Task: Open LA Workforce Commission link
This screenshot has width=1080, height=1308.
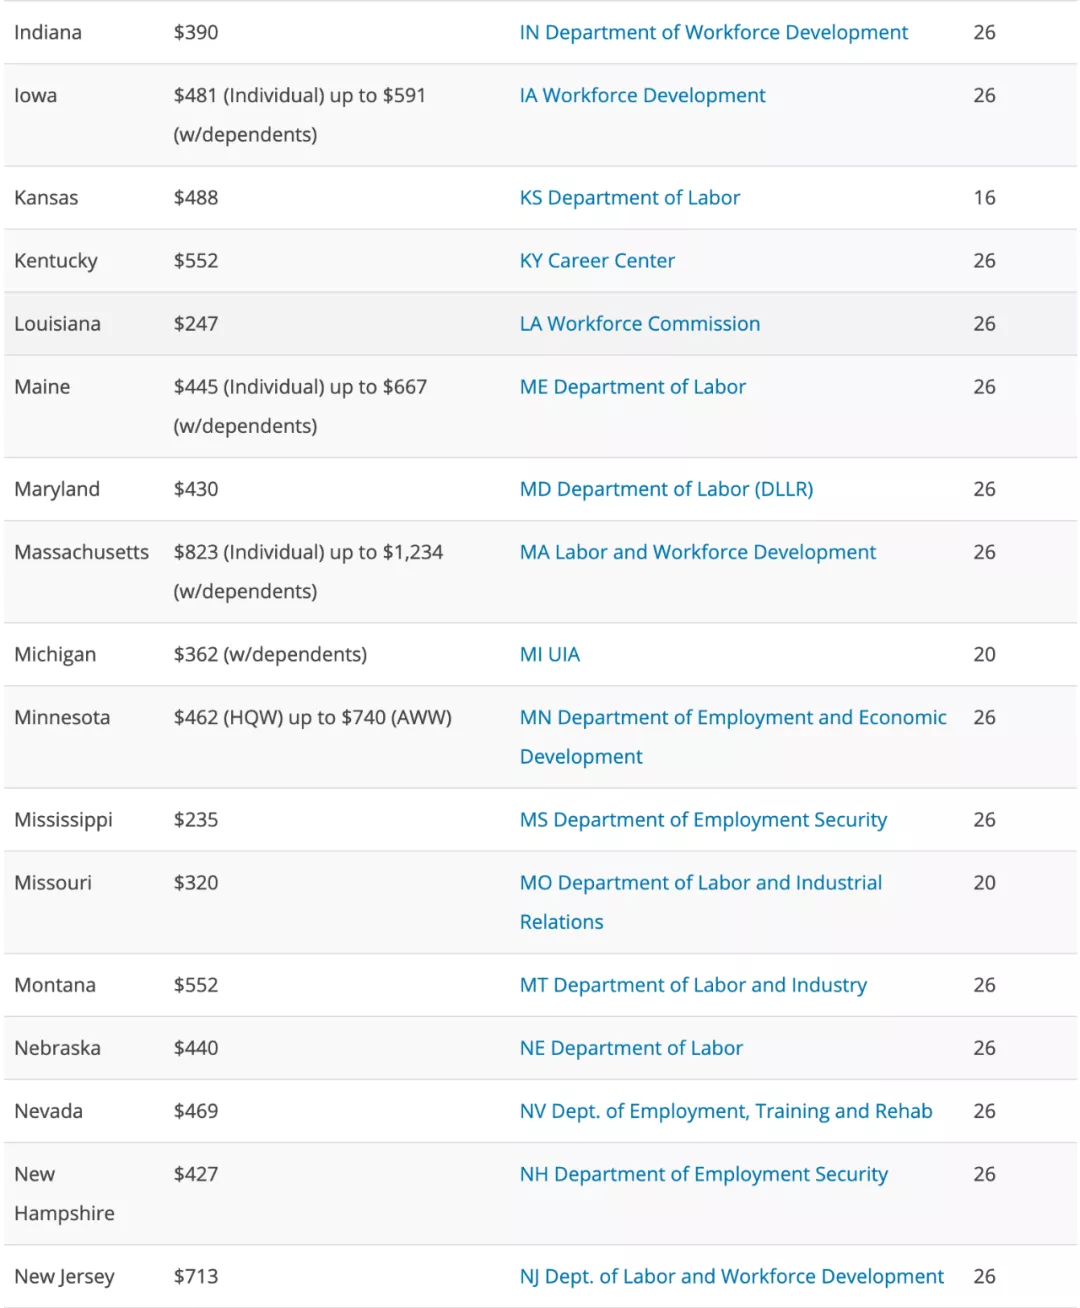Action: (x=639, y=323)
